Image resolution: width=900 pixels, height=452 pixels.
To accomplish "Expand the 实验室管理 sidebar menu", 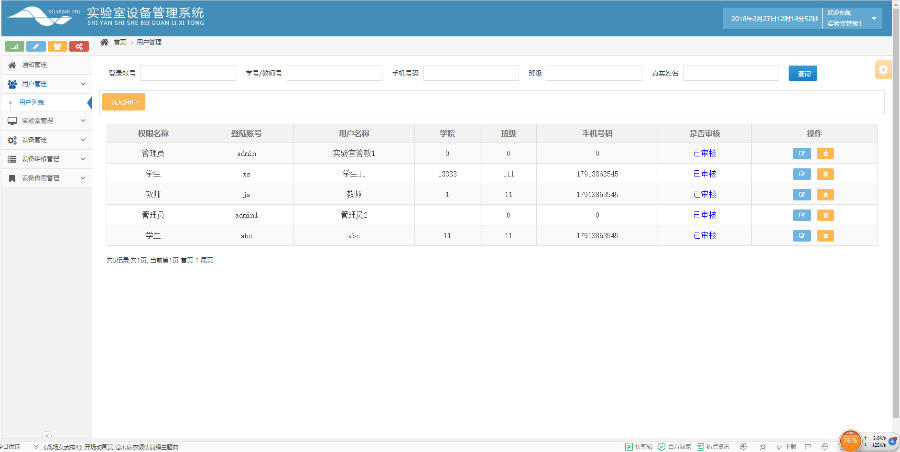I will click(x=45, y=120).
